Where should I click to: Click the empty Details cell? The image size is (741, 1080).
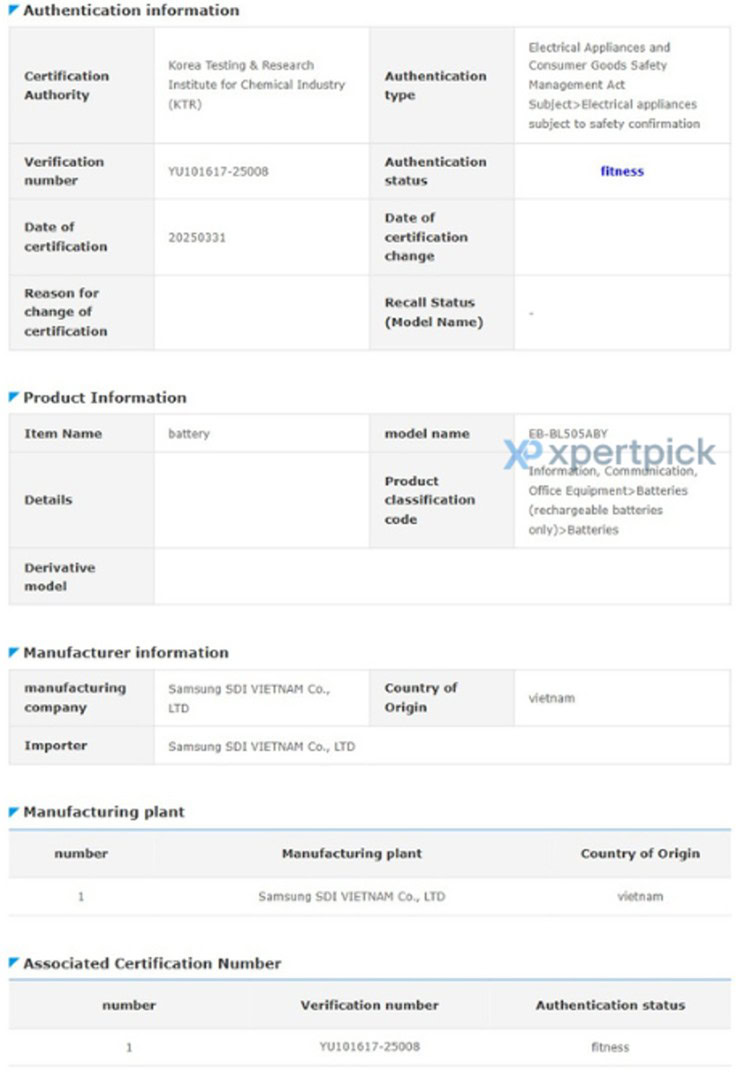[261, 500]
